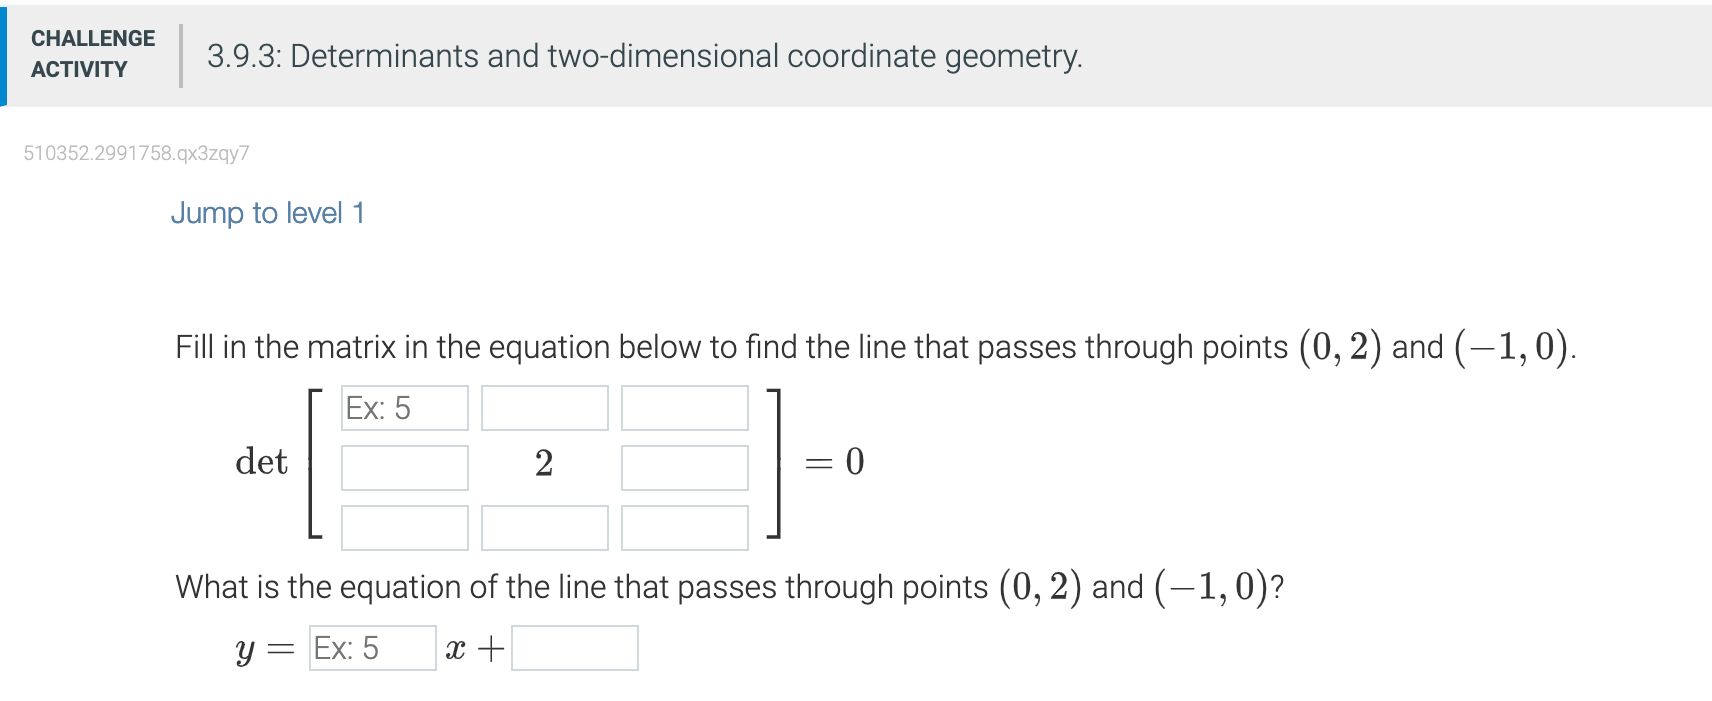The width and height of the screenshot is (1712, 701).
Task: Click the middle-right matrix input field
Action: tap(684, 467)
